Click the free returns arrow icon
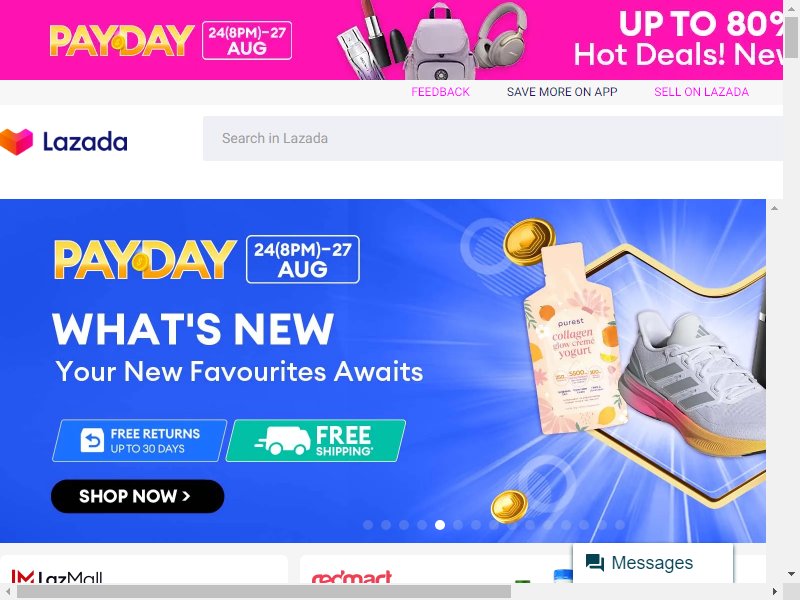Viewport: 800px width, 600px height. point(92,440)
